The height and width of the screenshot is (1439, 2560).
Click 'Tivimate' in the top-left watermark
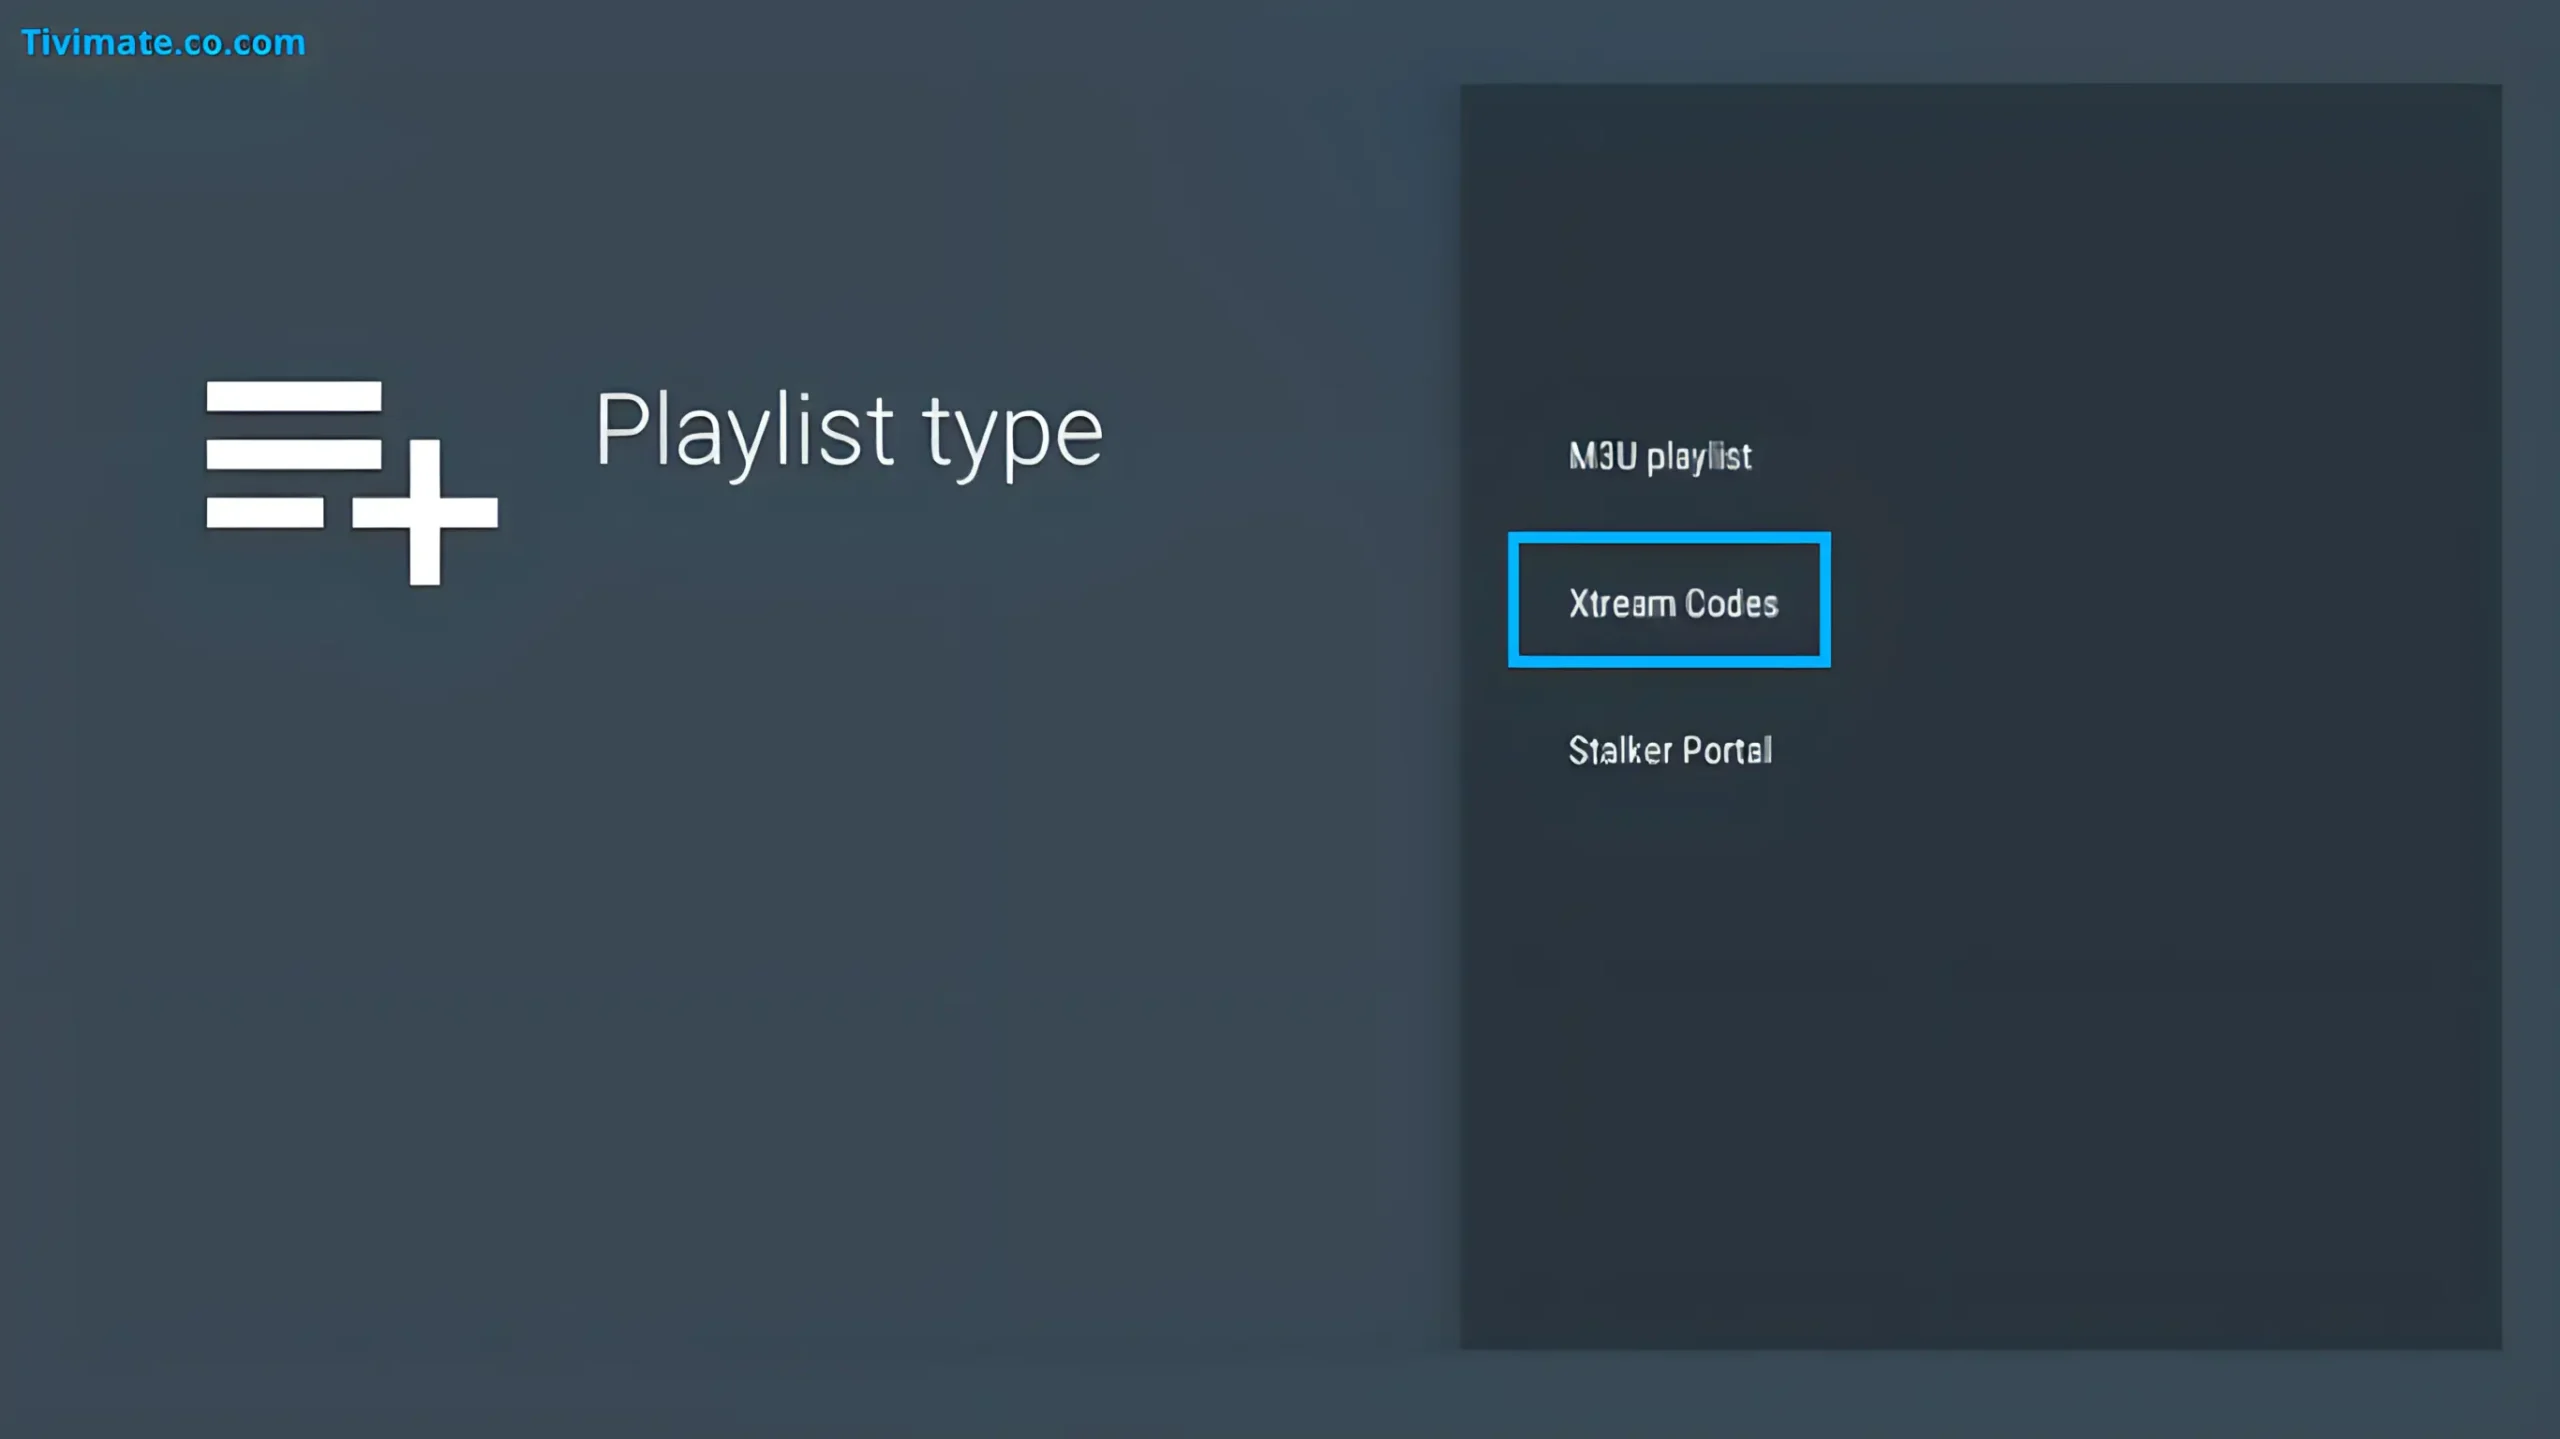point(97,43)
